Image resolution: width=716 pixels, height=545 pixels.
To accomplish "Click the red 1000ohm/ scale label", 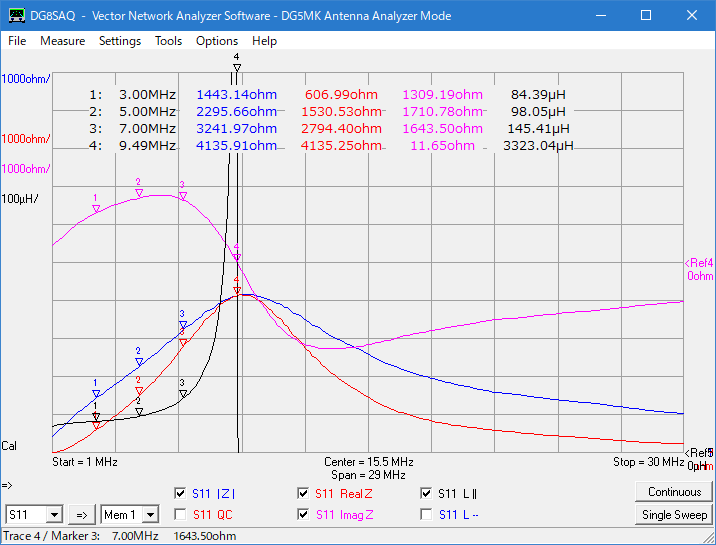I will (26, 139).
